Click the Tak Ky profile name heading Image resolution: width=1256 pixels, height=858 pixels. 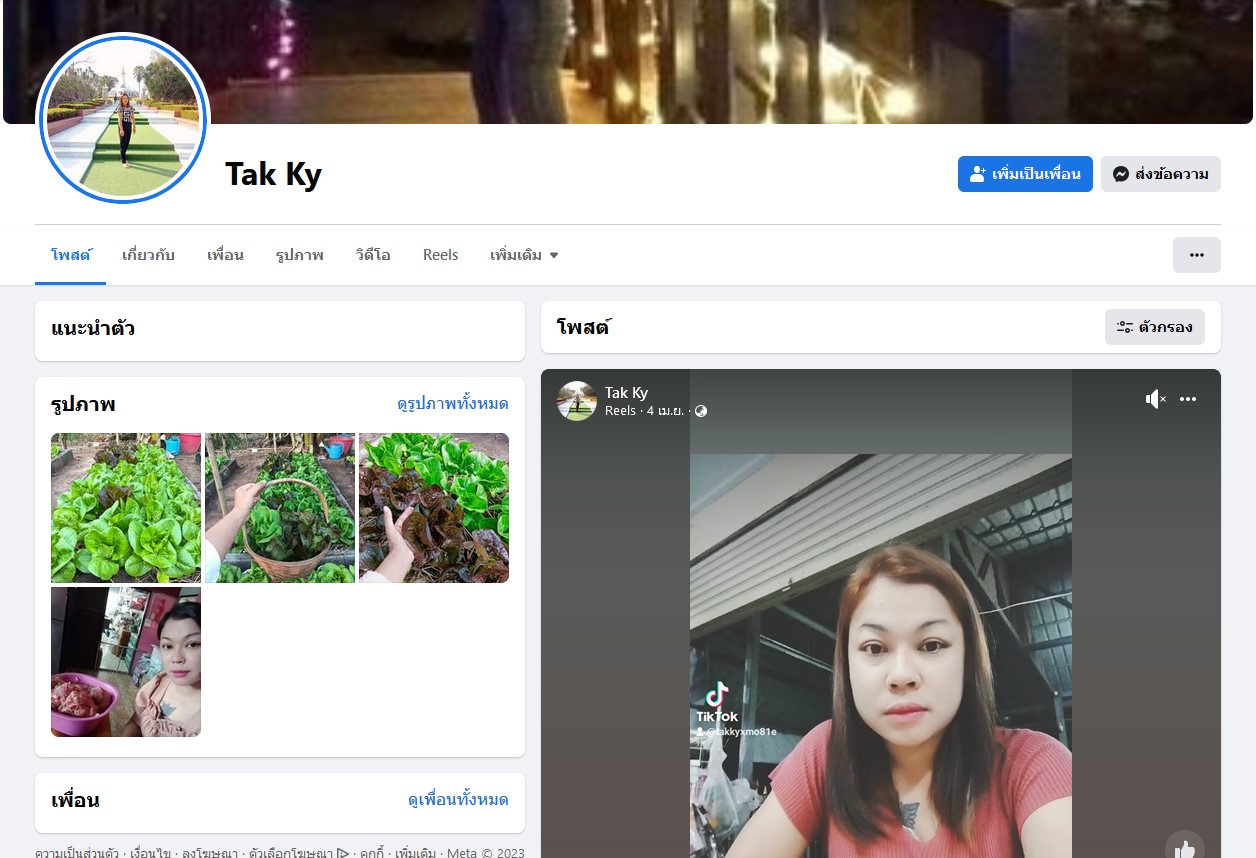coord(273,174)
